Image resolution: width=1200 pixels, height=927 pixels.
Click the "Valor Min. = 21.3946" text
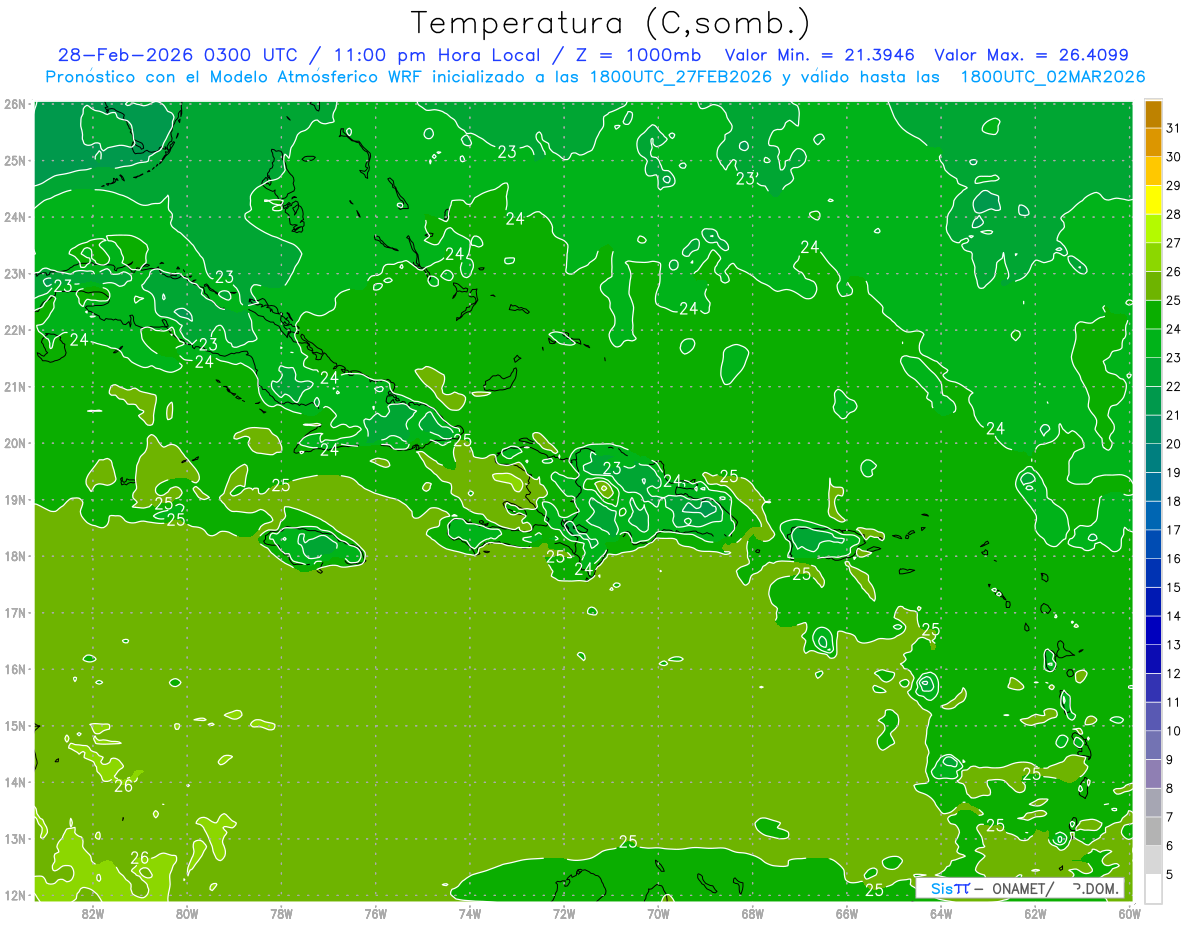click(819, 55)
